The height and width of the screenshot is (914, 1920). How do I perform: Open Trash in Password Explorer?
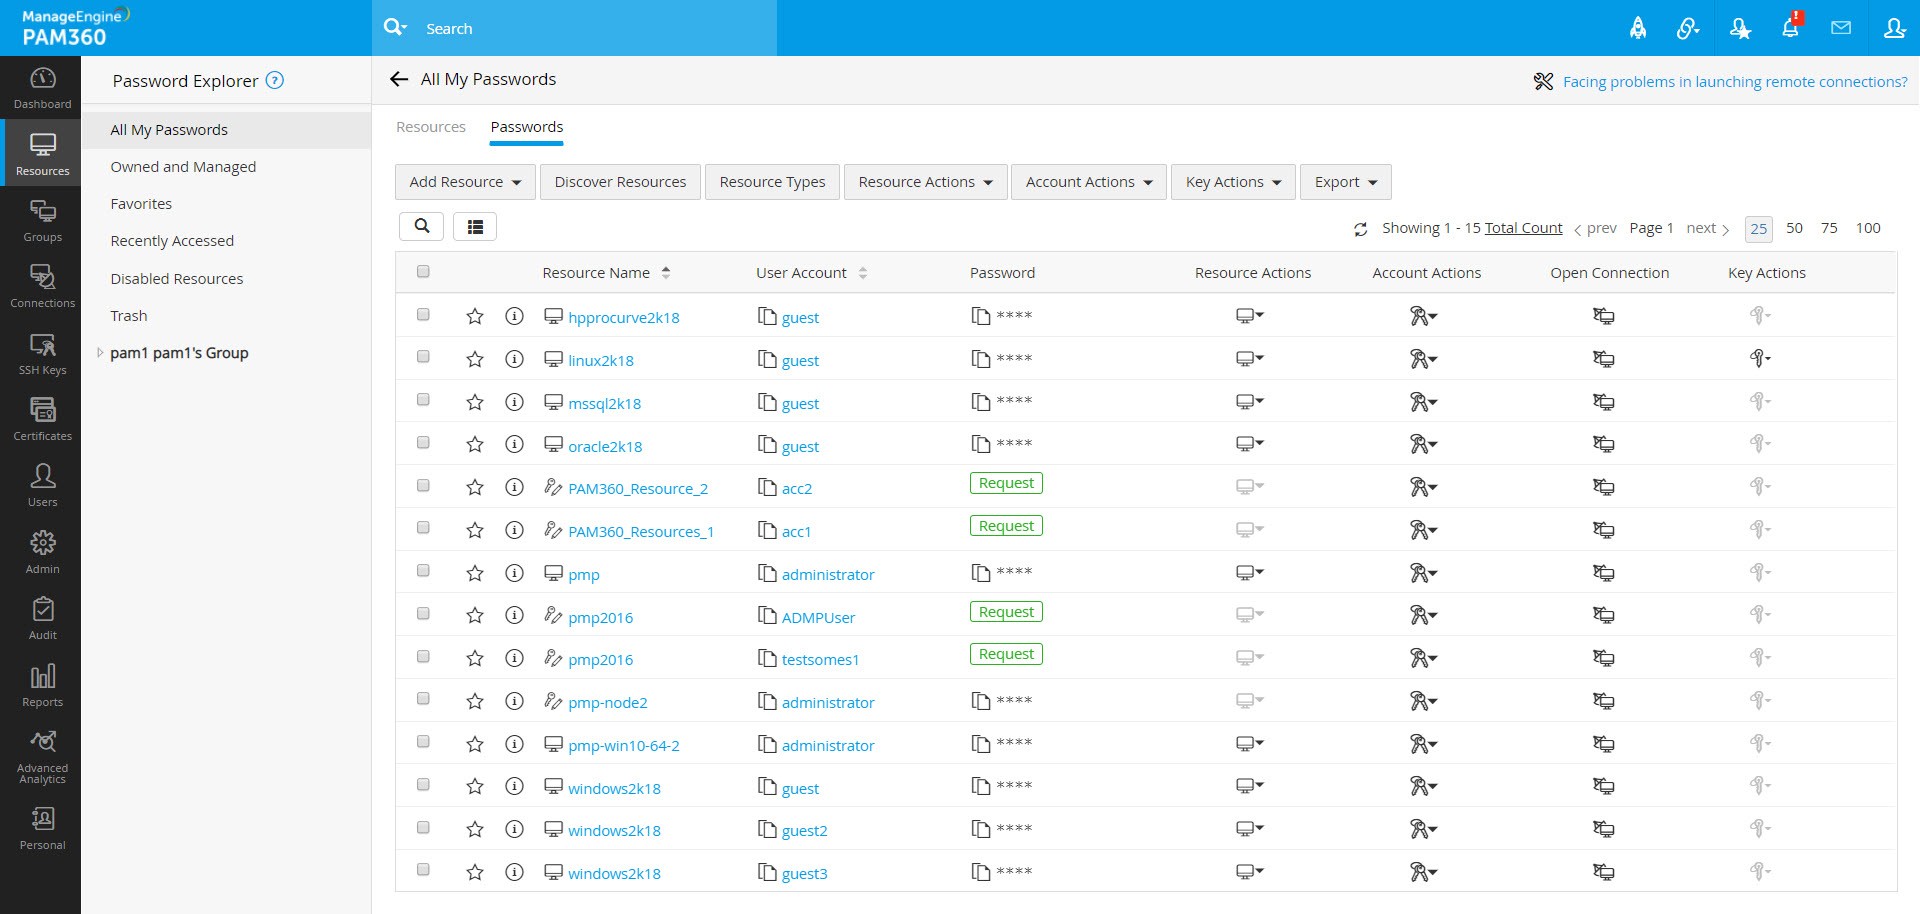(x=129, y=316)
